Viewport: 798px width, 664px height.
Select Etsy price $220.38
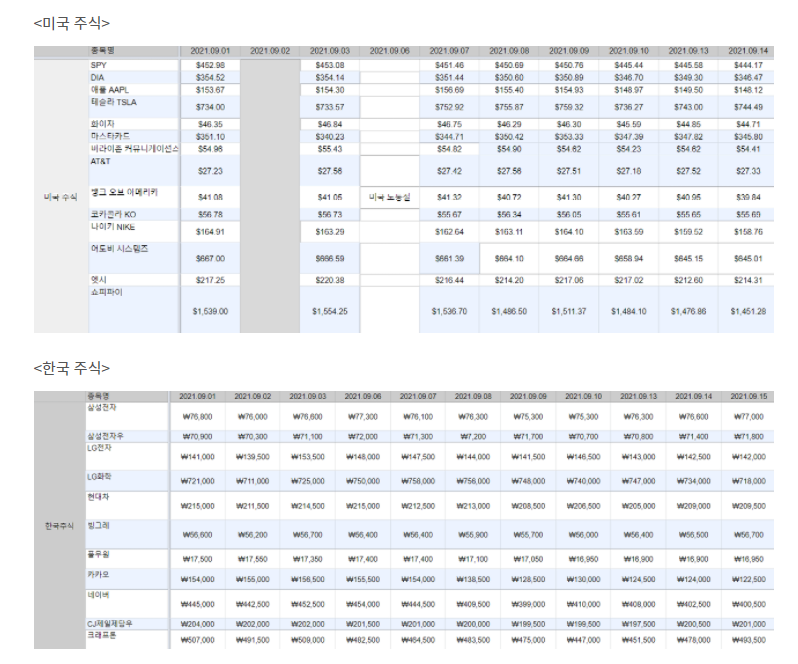click(x=330, y=280)
